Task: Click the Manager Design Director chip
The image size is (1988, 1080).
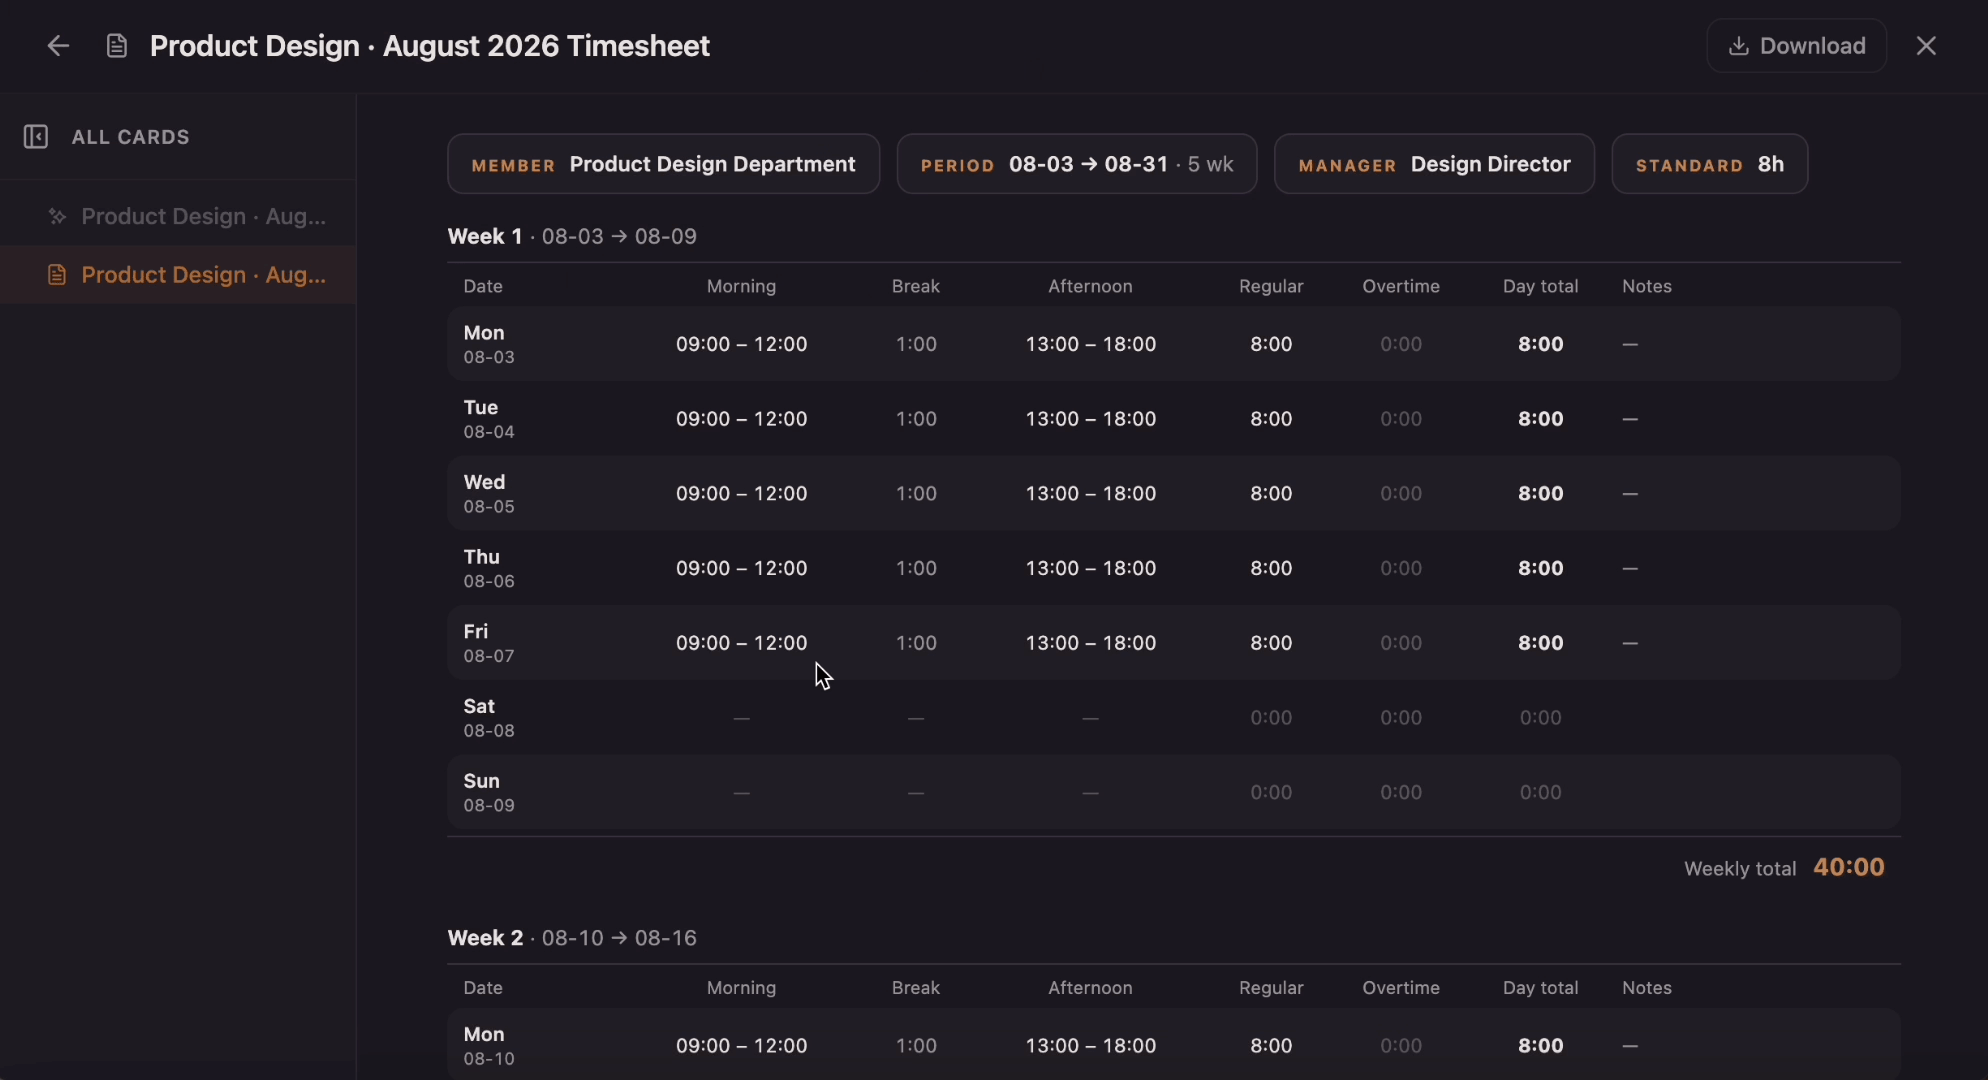Action: [1434, 164]
